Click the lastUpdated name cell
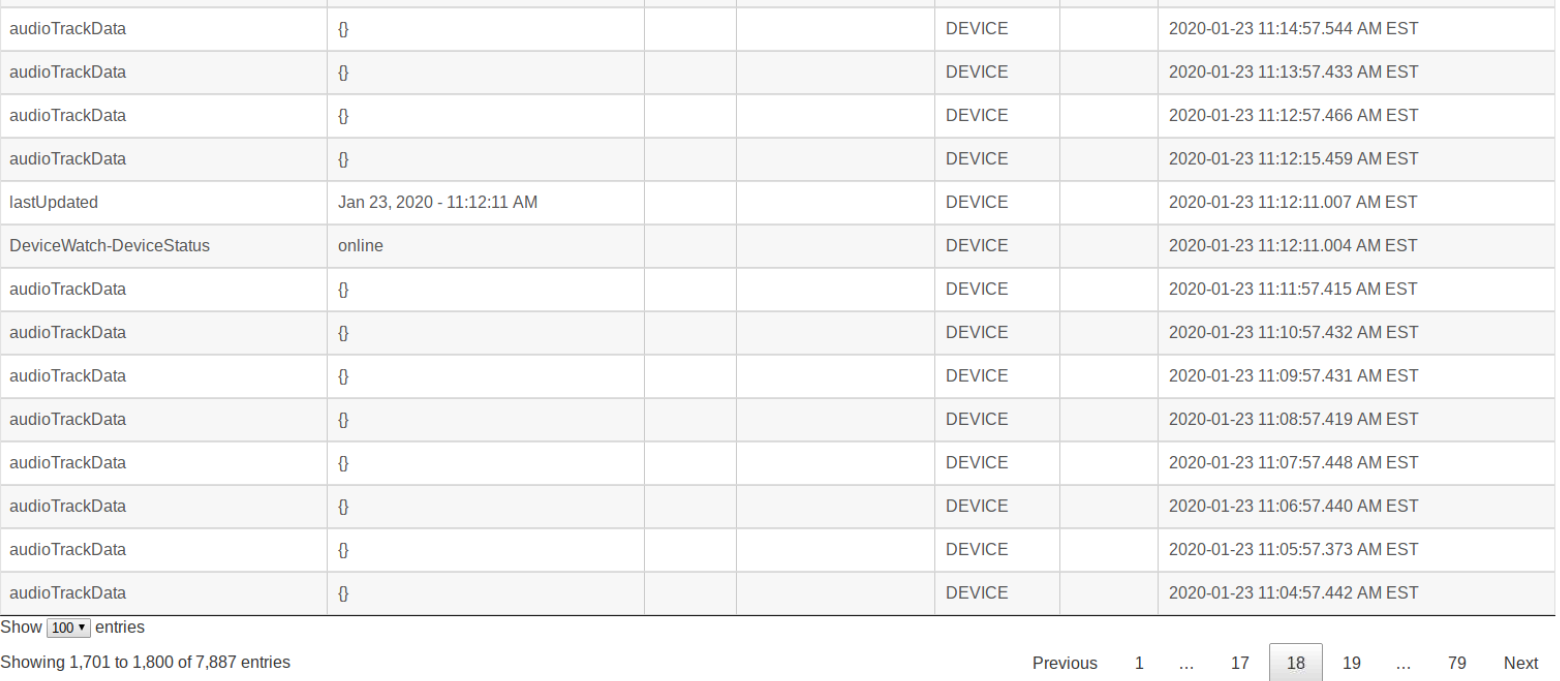Screen dimensions: 1560x681 (54, 202)
